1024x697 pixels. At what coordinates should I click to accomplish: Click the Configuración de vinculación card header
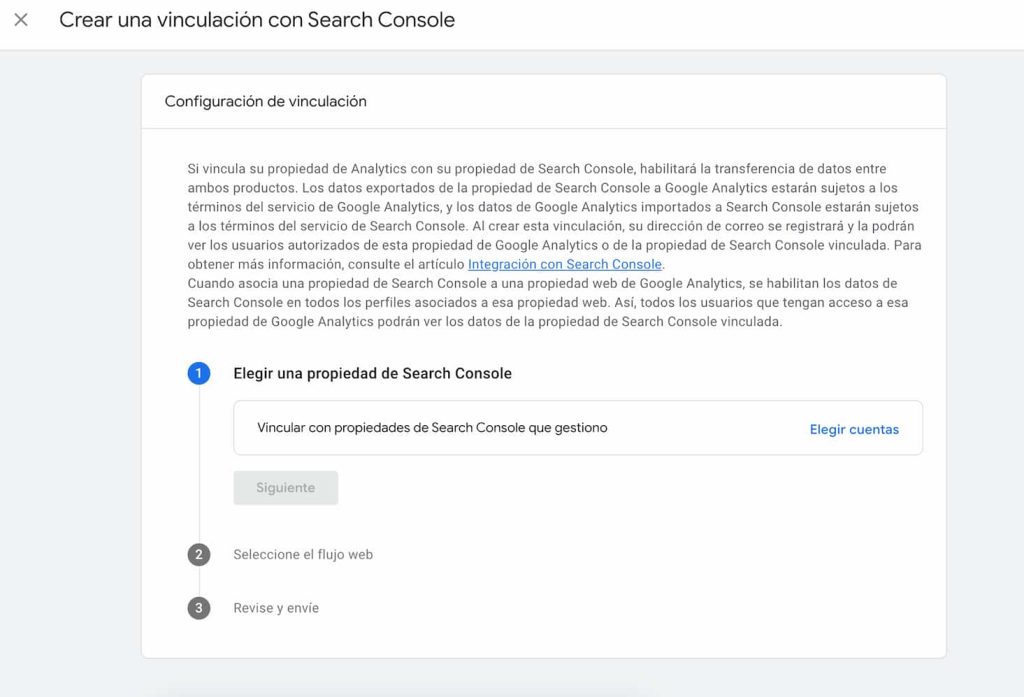click(x=265, y=101)
